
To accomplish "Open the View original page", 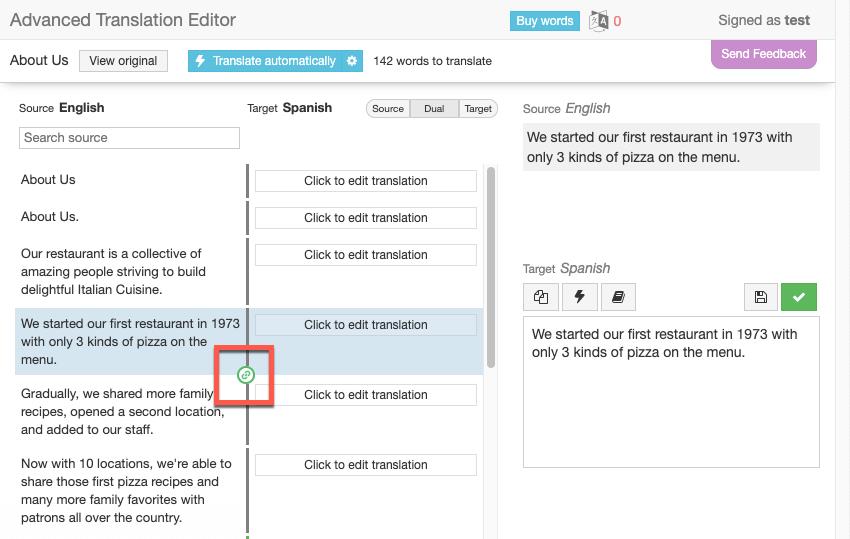I will [123, 61].
